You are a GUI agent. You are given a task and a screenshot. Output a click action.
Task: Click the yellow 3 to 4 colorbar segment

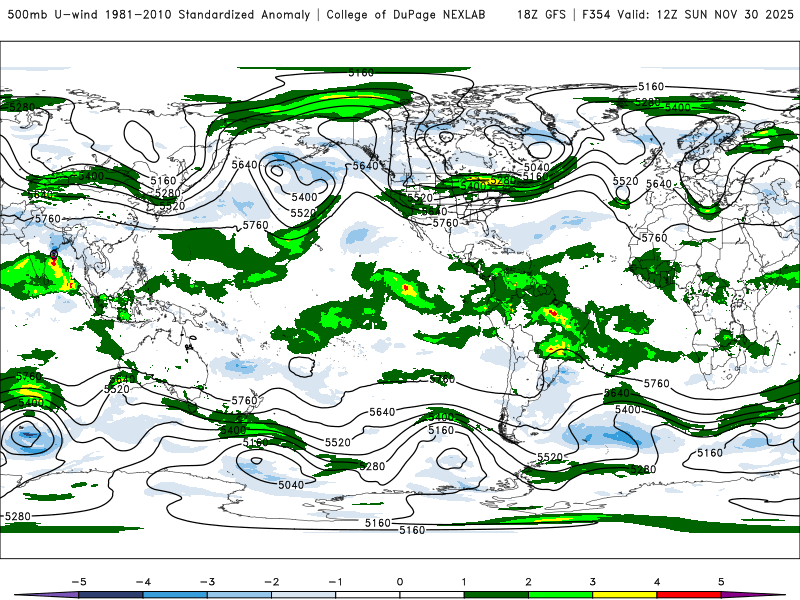pyautogui.click(x=625, y=595)
